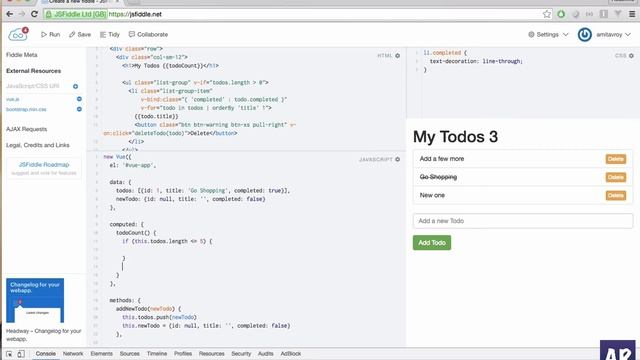This screenshot has width=640, height=360.
Task: Reload the page
Action: (x=35, y=14)
